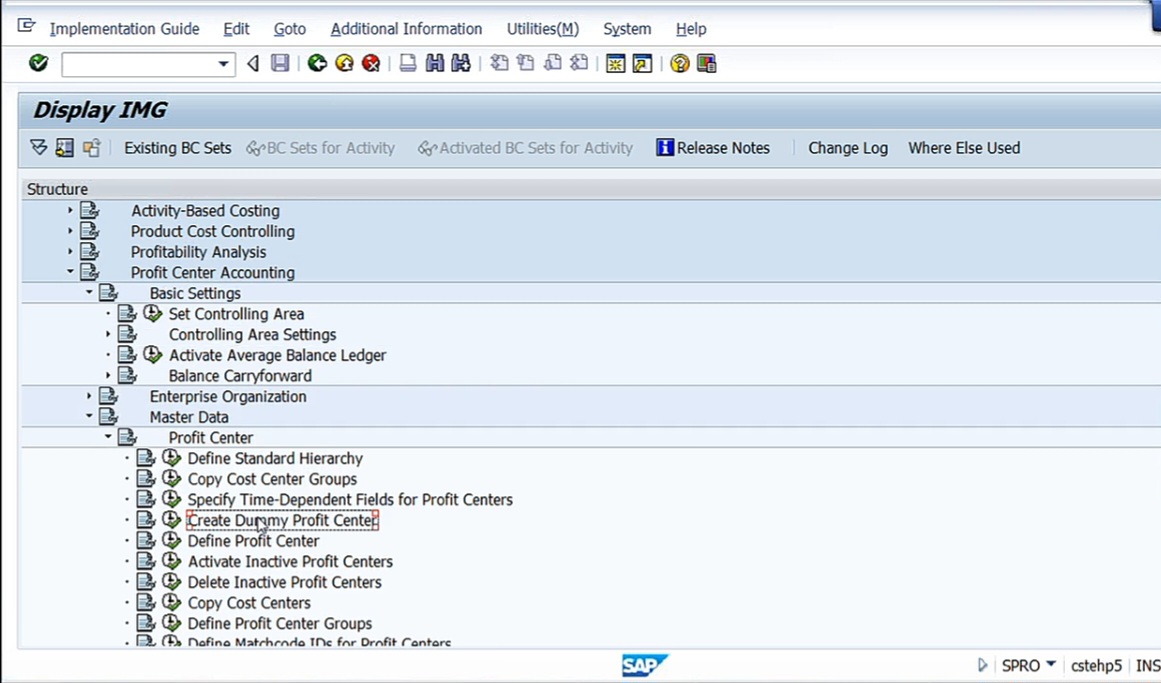Execute Activate Average Balance Ledger activity icon
This screenshot has width=1161, height=683.
coord(153,355)
